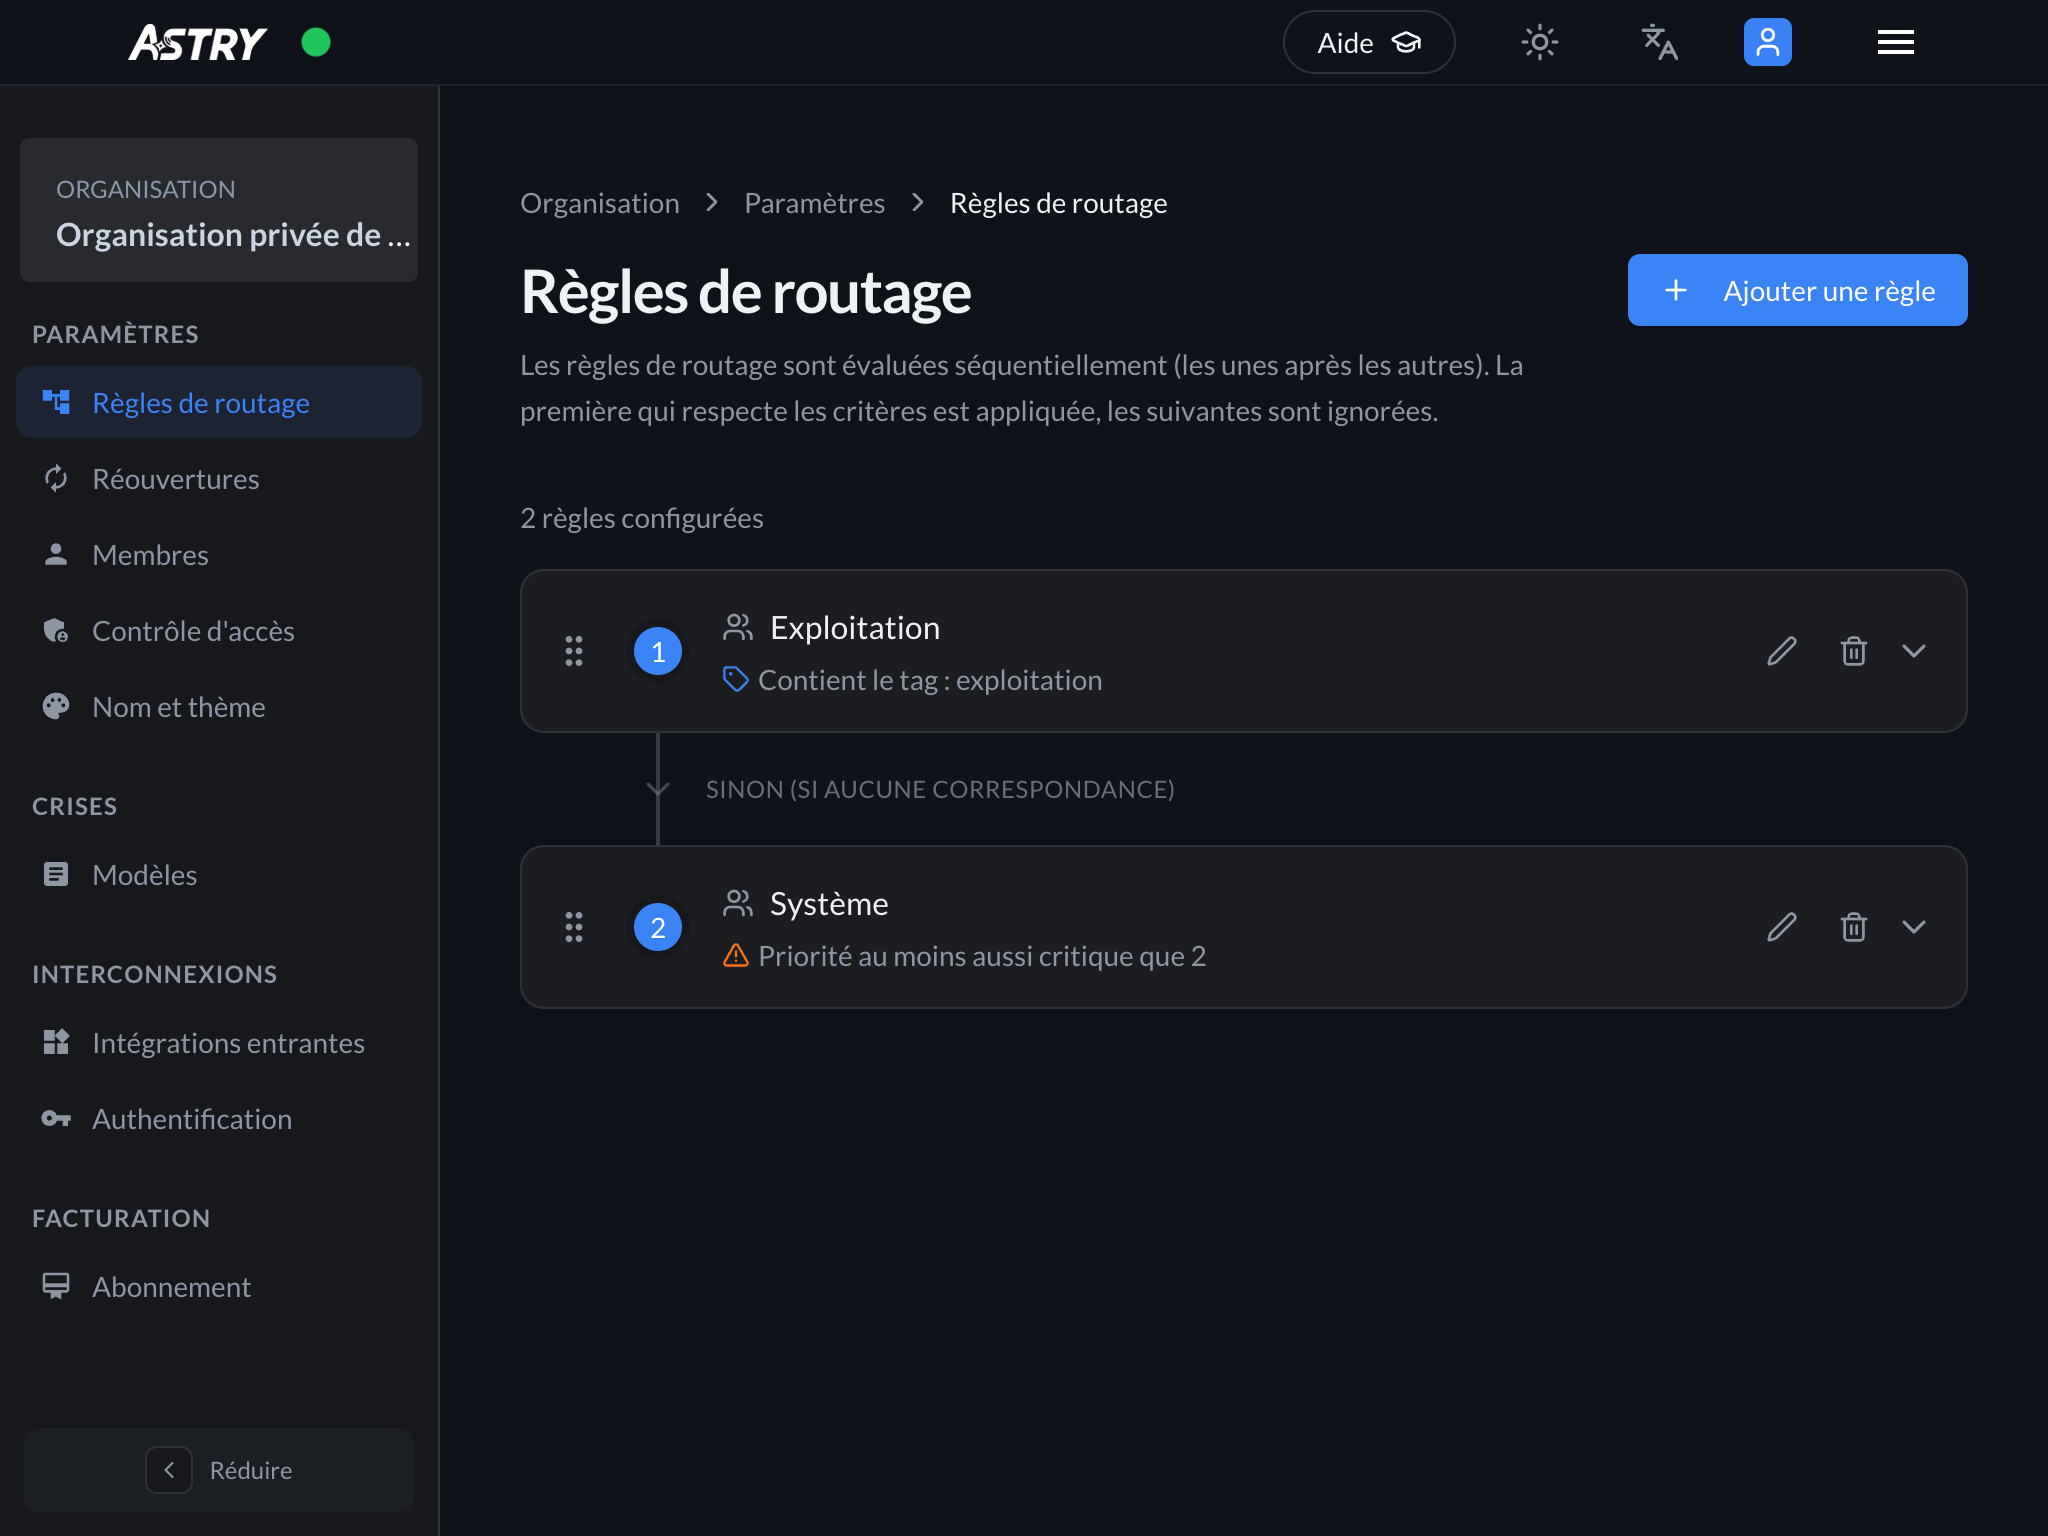
Task: Click the Ajouter une règle button
Action: pyautogui.click(x=1797, y=291)
